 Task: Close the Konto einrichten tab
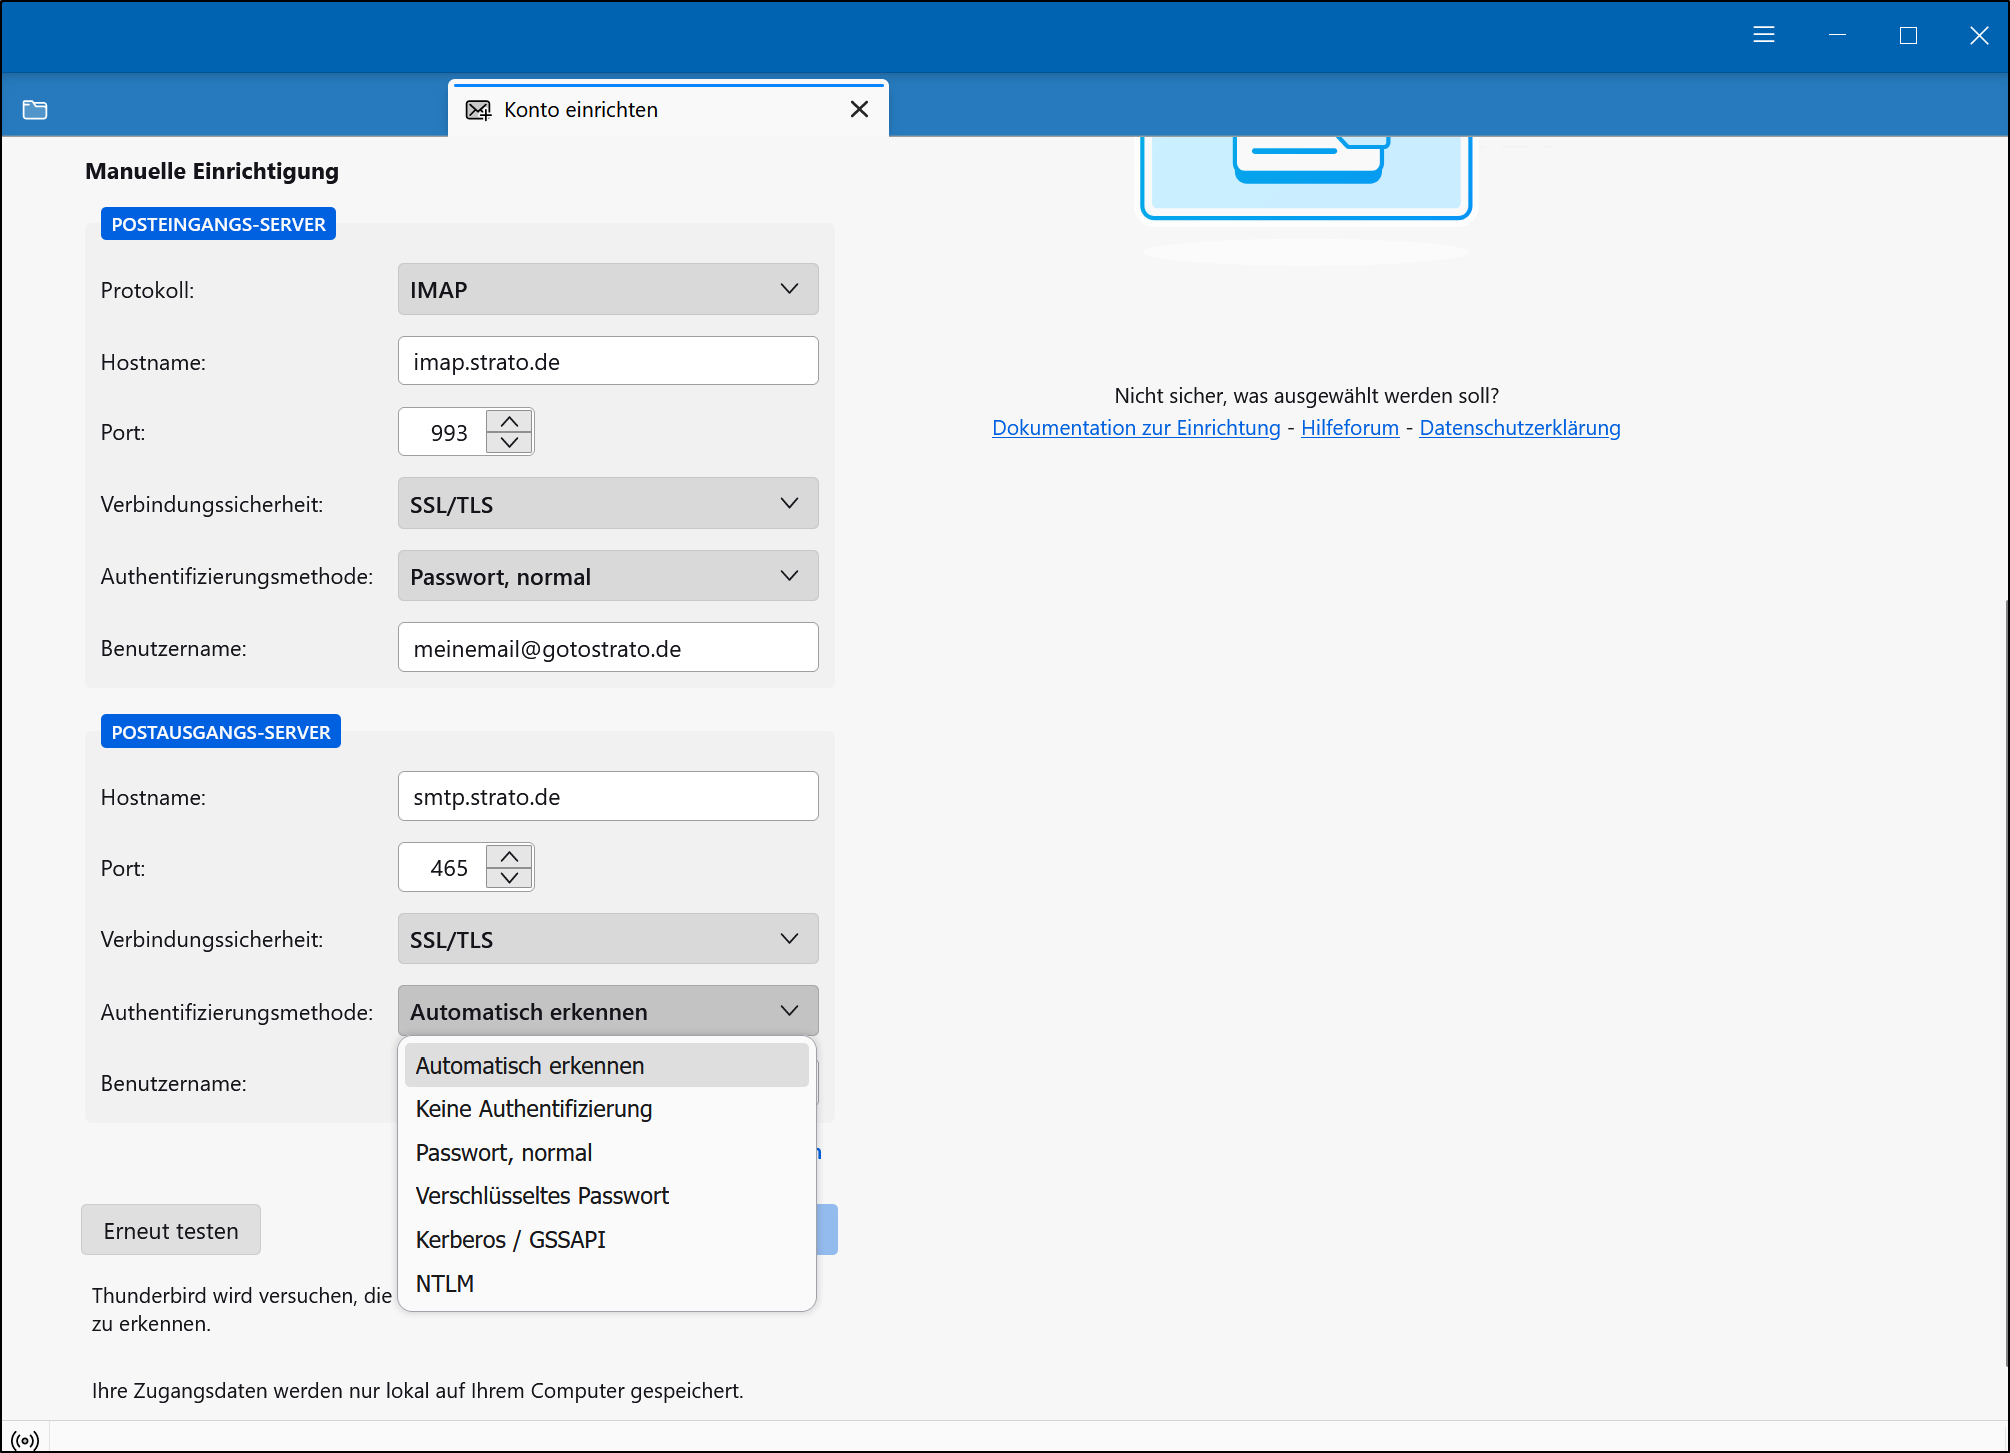click(x=859, y=109)
